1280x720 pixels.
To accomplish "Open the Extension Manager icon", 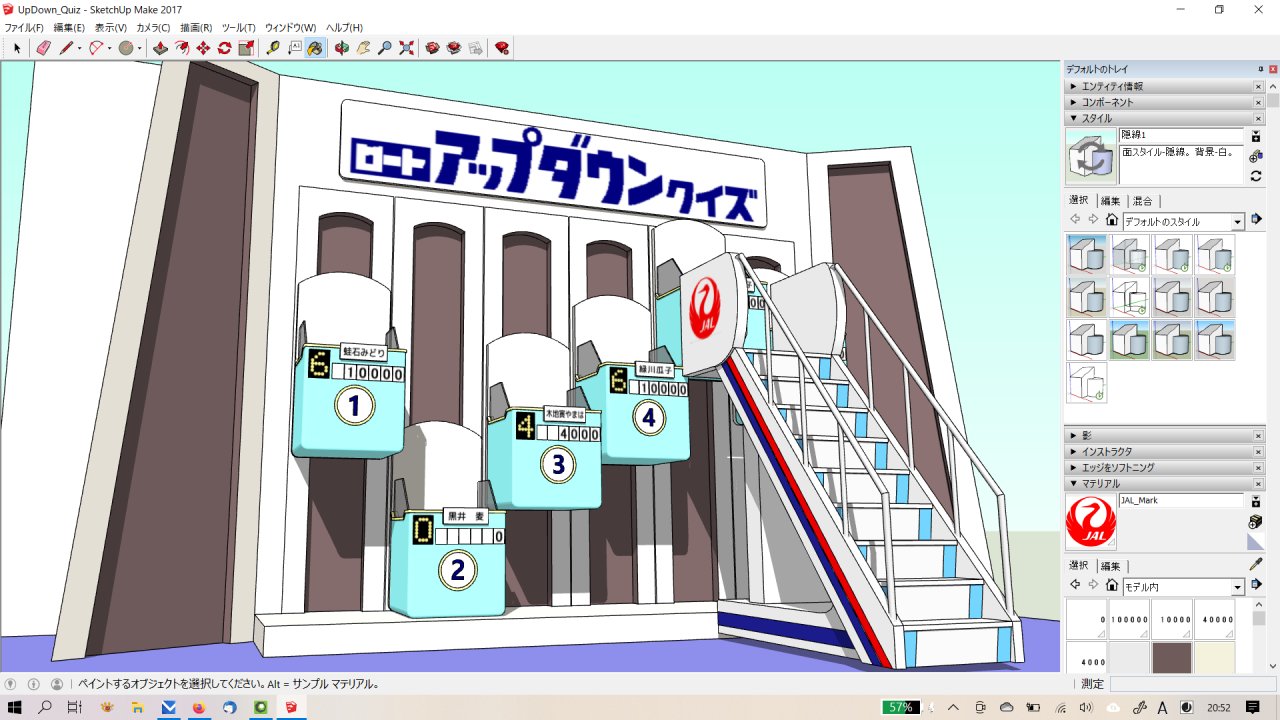I will click(502, 47).
